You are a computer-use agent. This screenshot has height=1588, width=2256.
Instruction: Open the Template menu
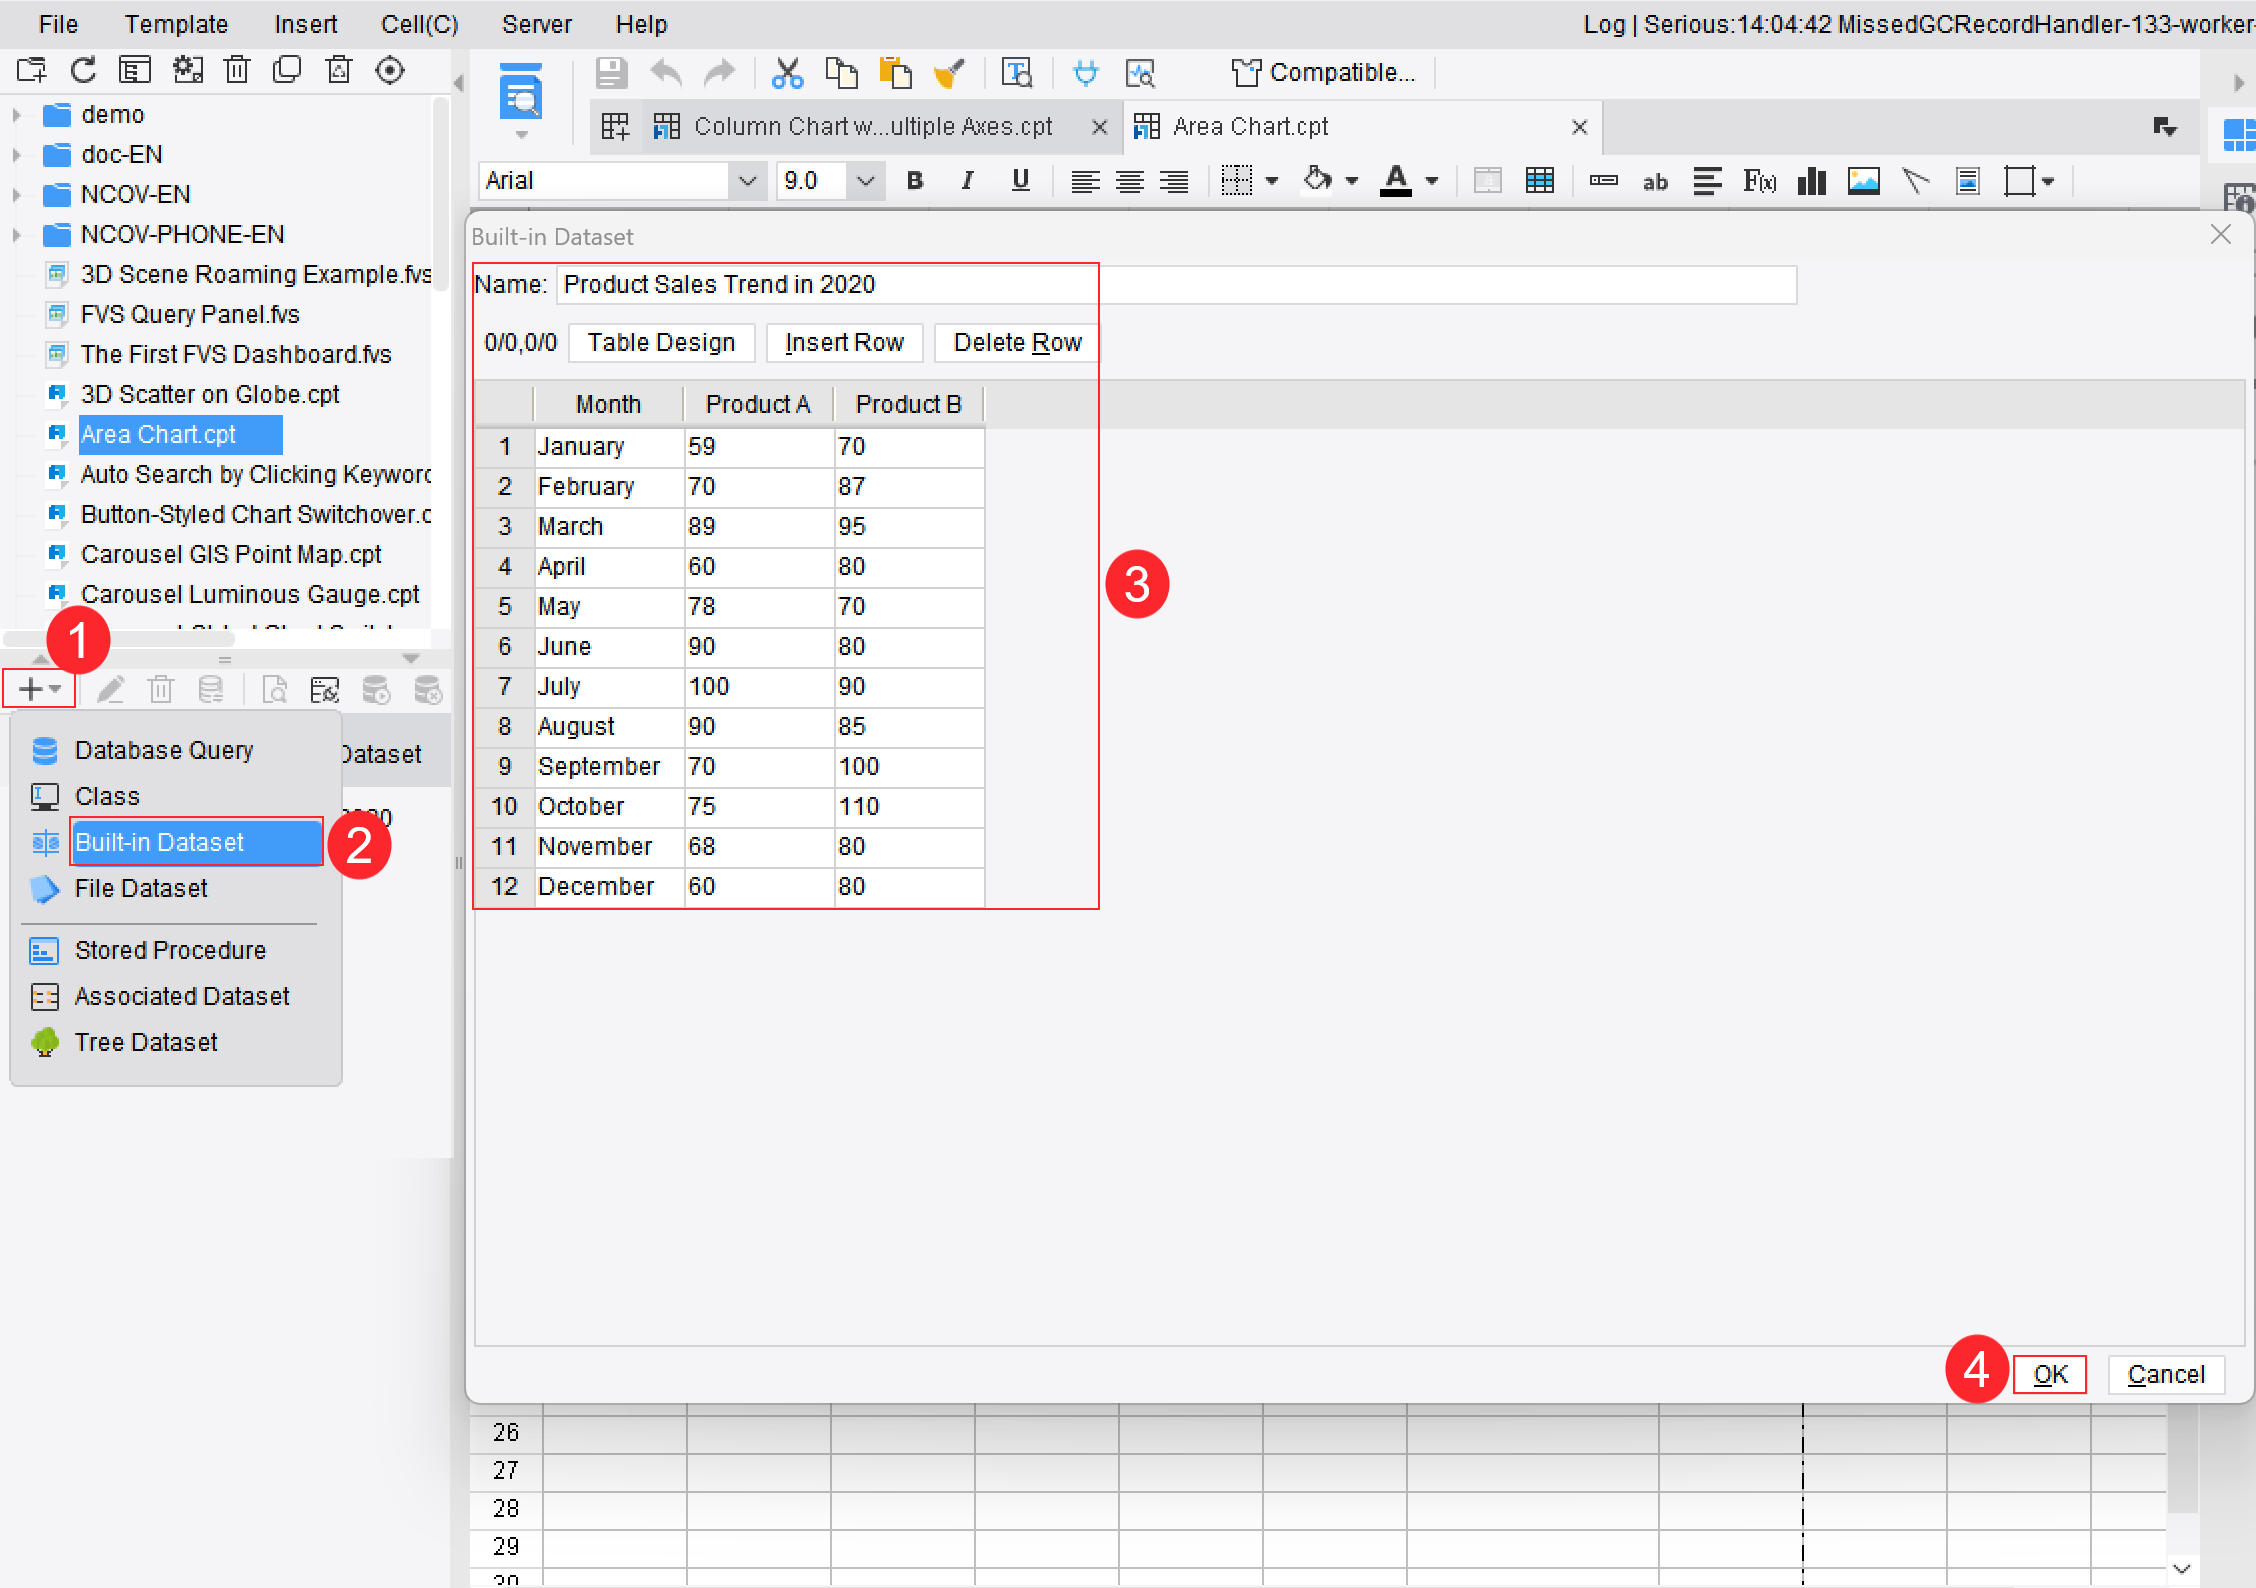click(176, 24)
